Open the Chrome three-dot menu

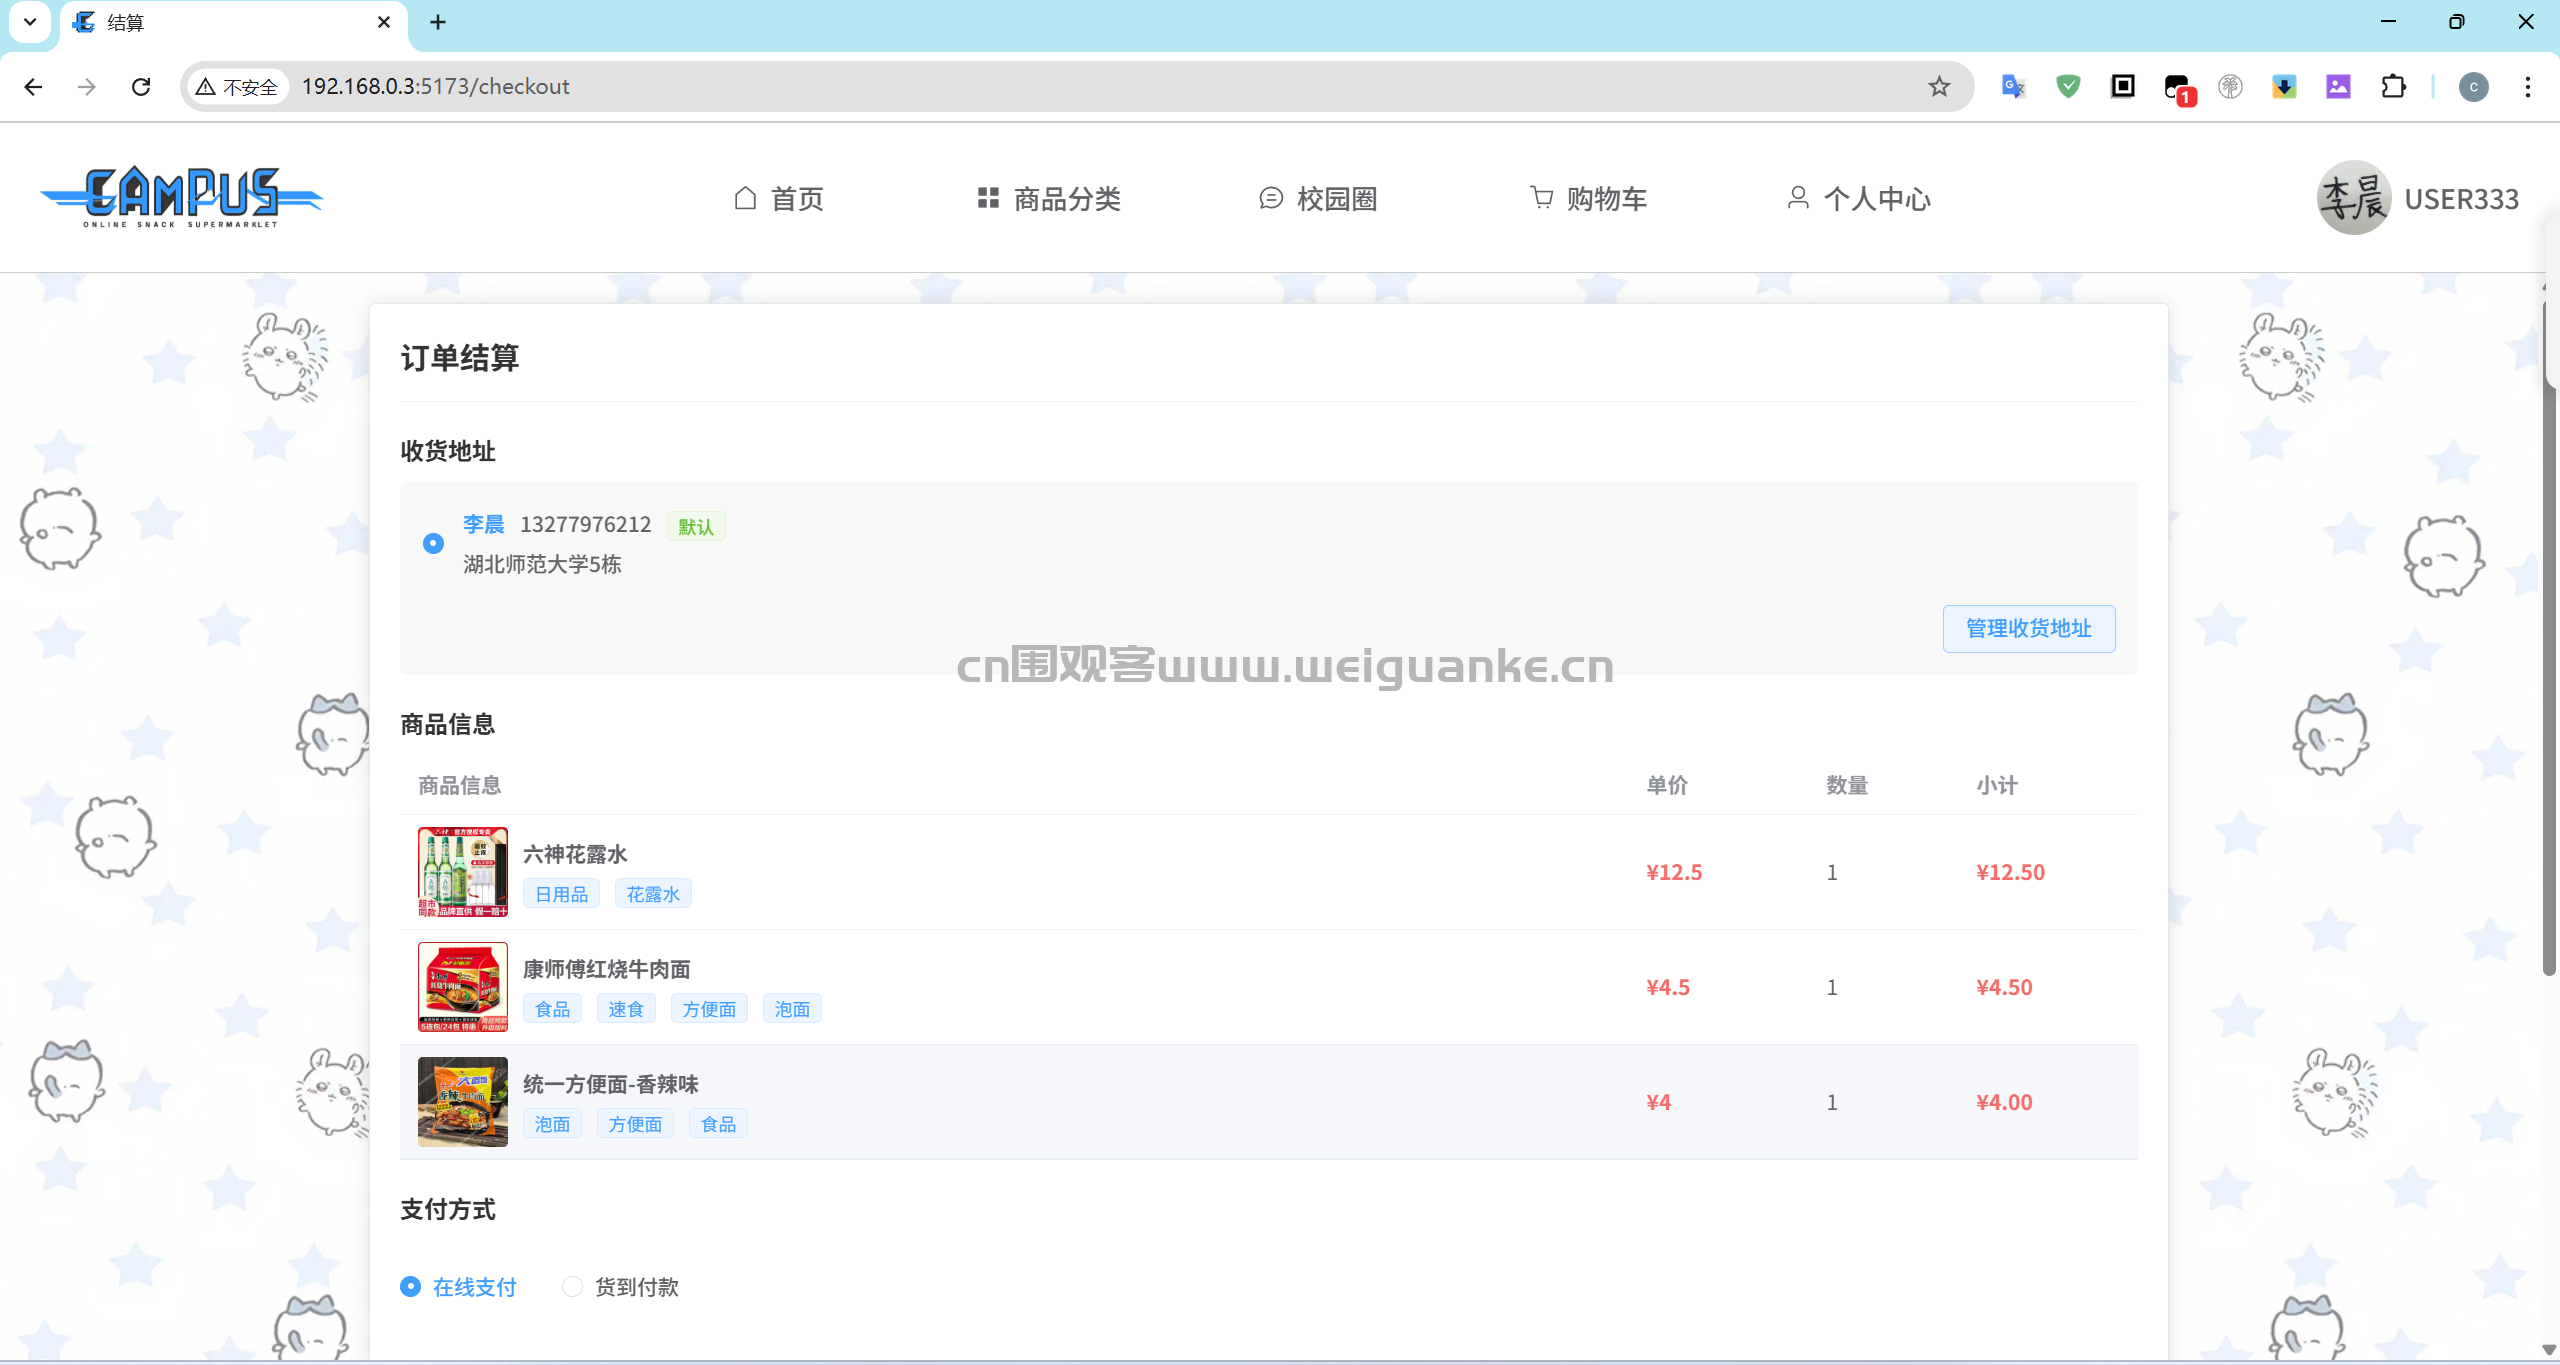pyautogui.click(x=2527, y=87)
